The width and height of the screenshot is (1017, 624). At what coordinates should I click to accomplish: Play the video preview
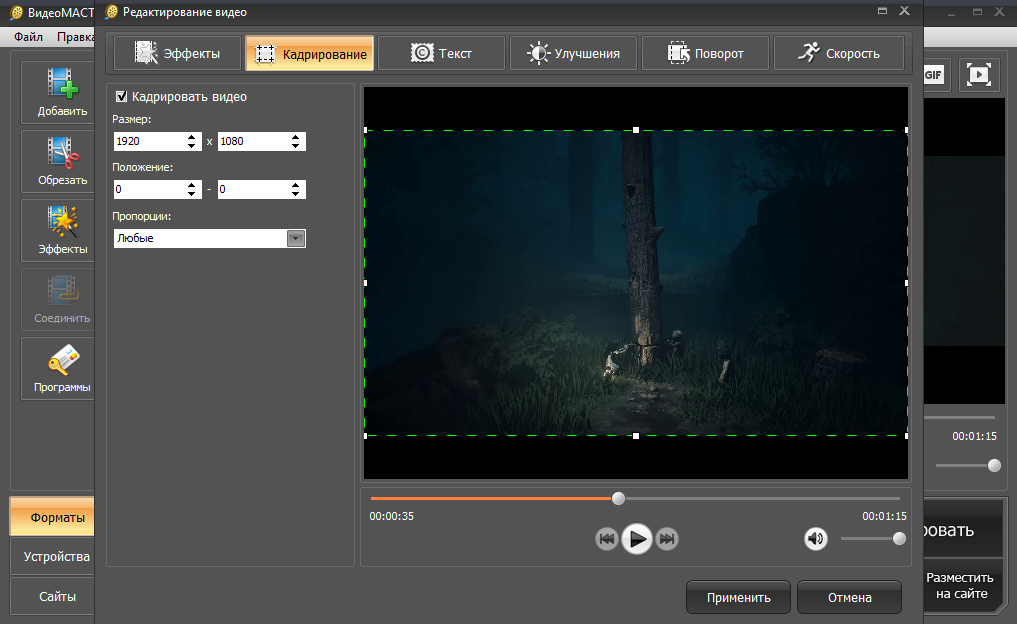pyautogui.click(x=637, y=538)
